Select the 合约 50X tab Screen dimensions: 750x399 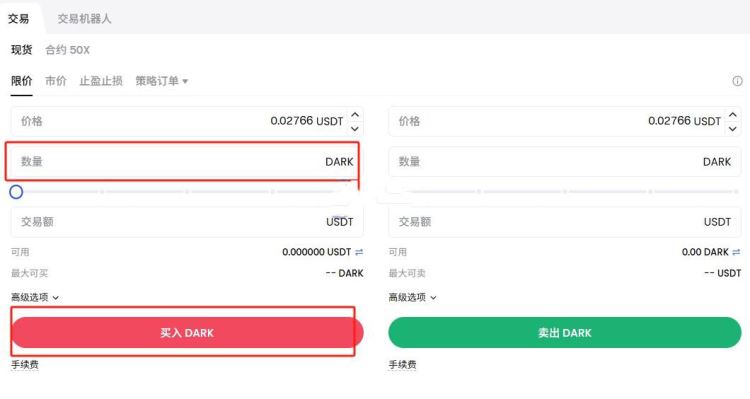tap(67, 50)
